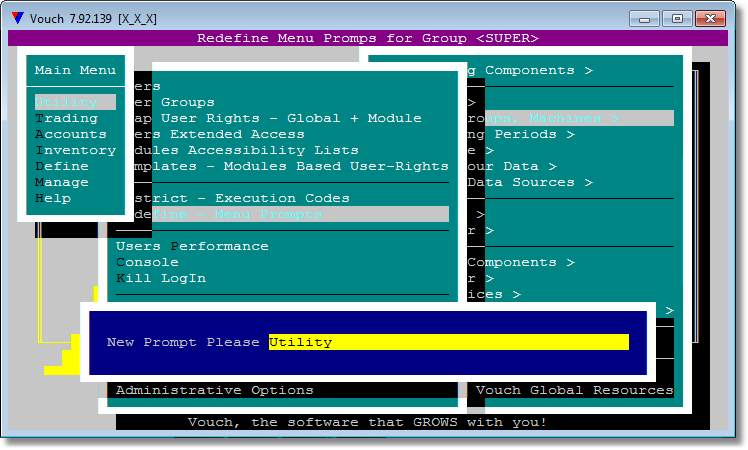
Task: Choose Kill LogIn menu entry
Action: (x=161, y=278)
